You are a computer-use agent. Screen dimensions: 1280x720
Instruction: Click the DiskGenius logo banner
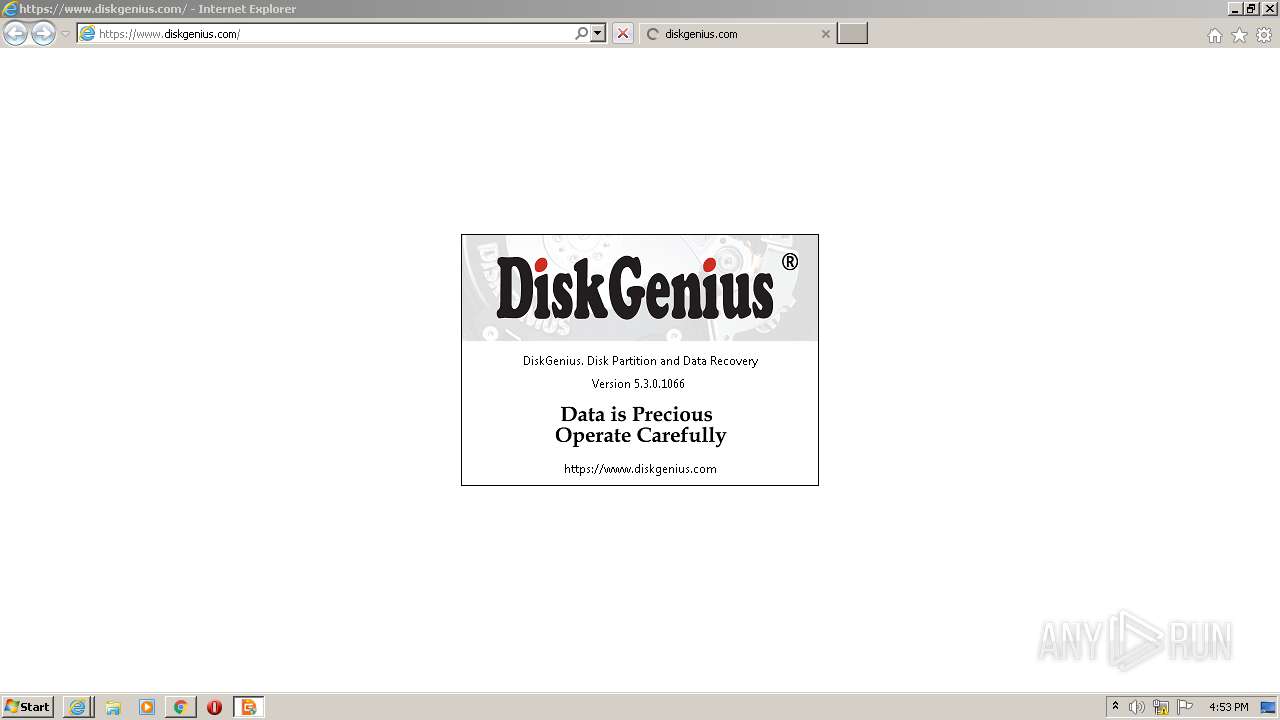tap(640, 288)
